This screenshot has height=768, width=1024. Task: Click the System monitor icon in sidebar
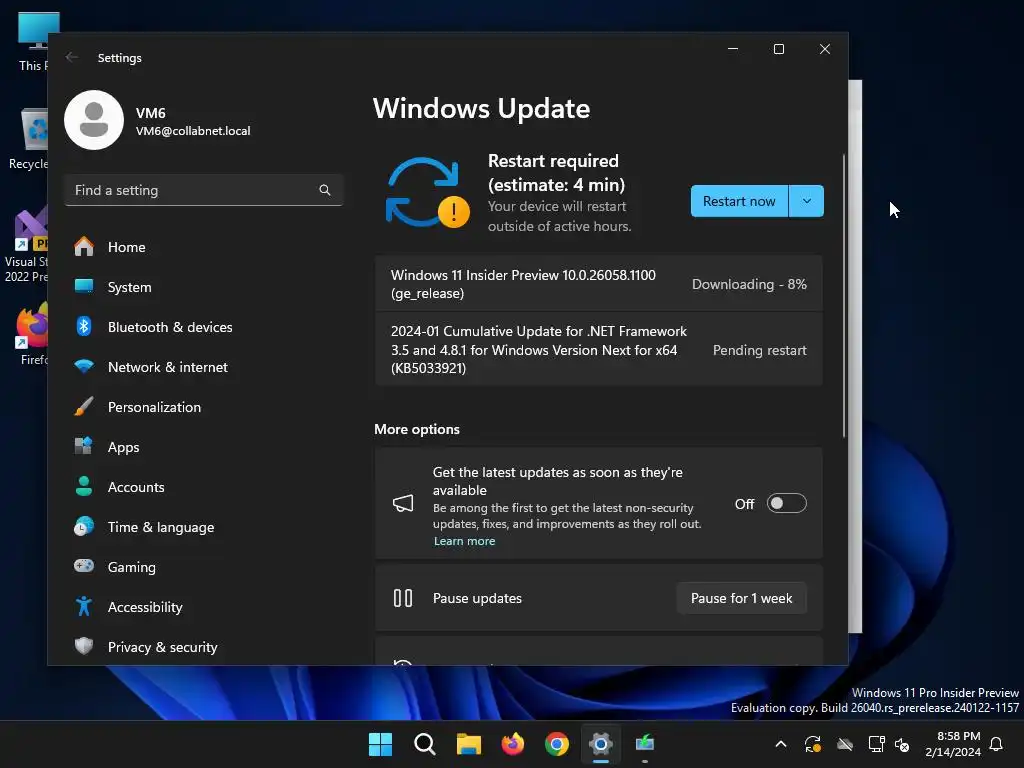(84, 287)
